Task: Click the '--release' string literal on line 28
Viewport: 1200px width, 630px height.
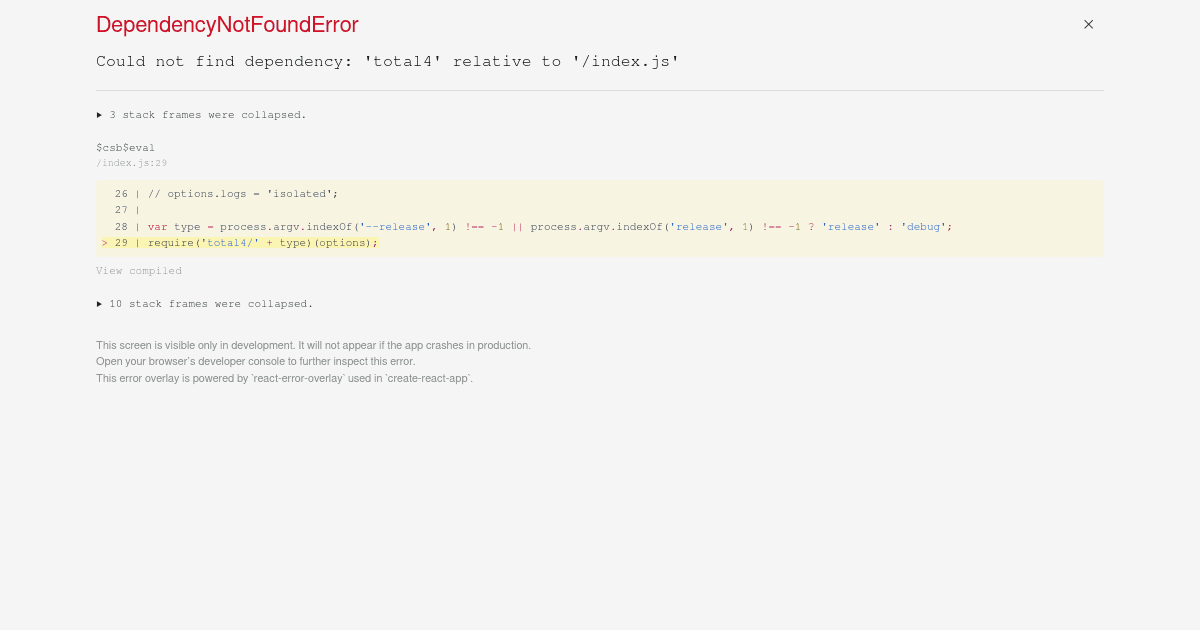Action: 396,226
